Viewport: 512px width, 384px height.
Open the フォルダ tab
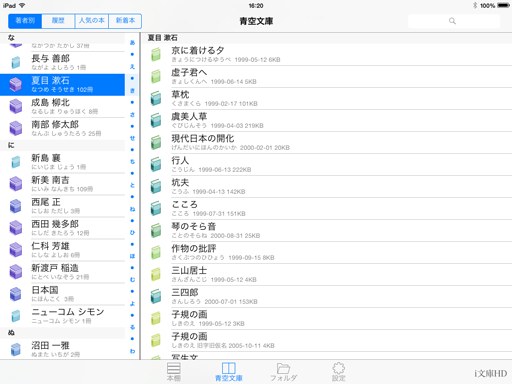(283, 372)
